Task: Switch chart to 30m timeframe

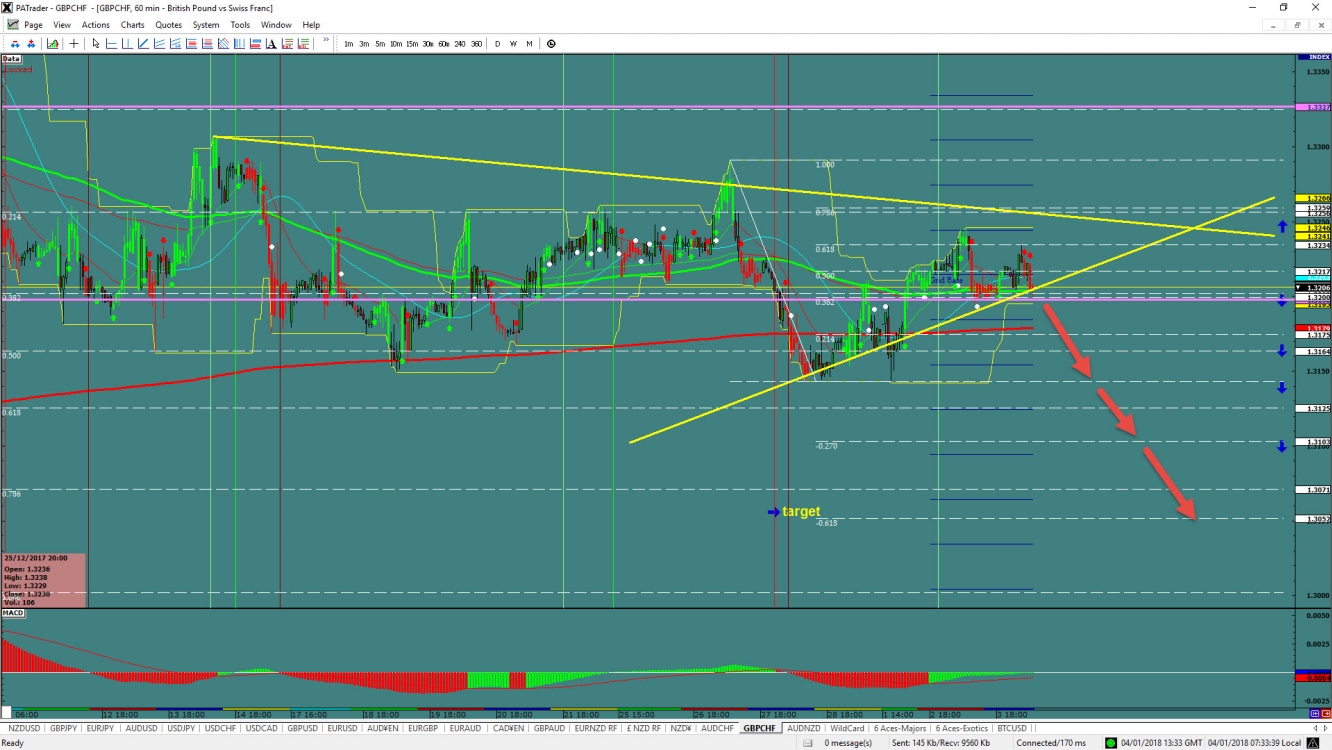Action: click(x=428, y=43)
